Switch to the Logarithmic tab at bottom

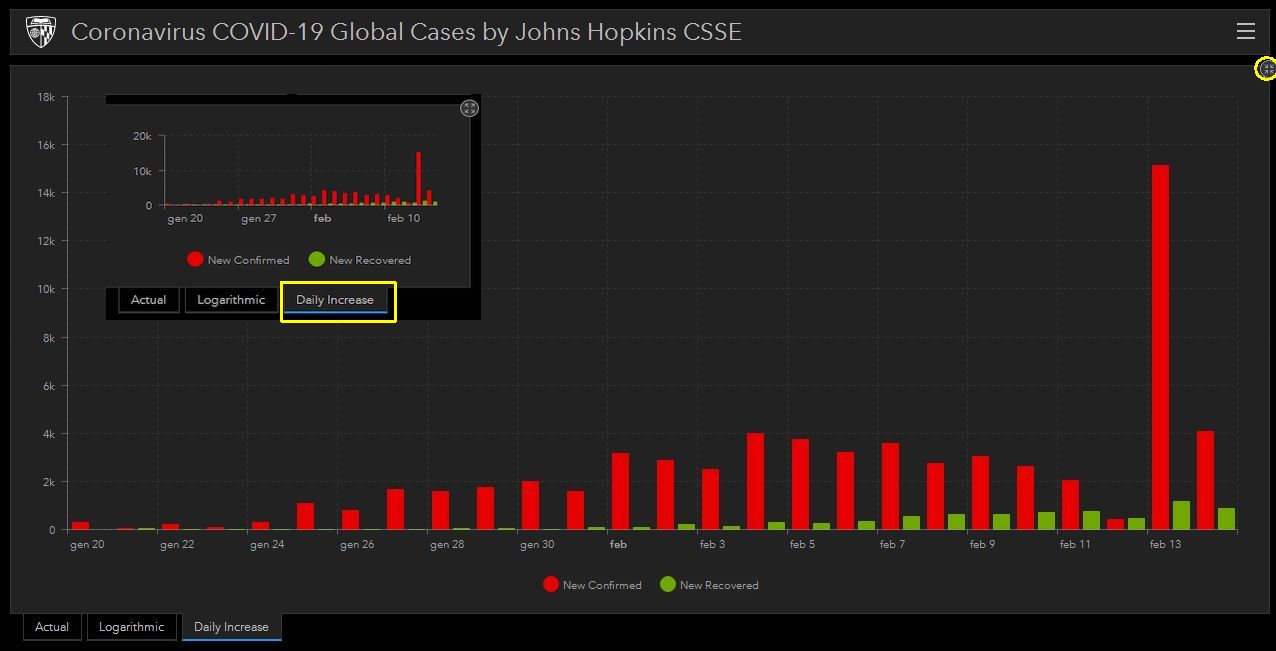(x=131, y=627)
